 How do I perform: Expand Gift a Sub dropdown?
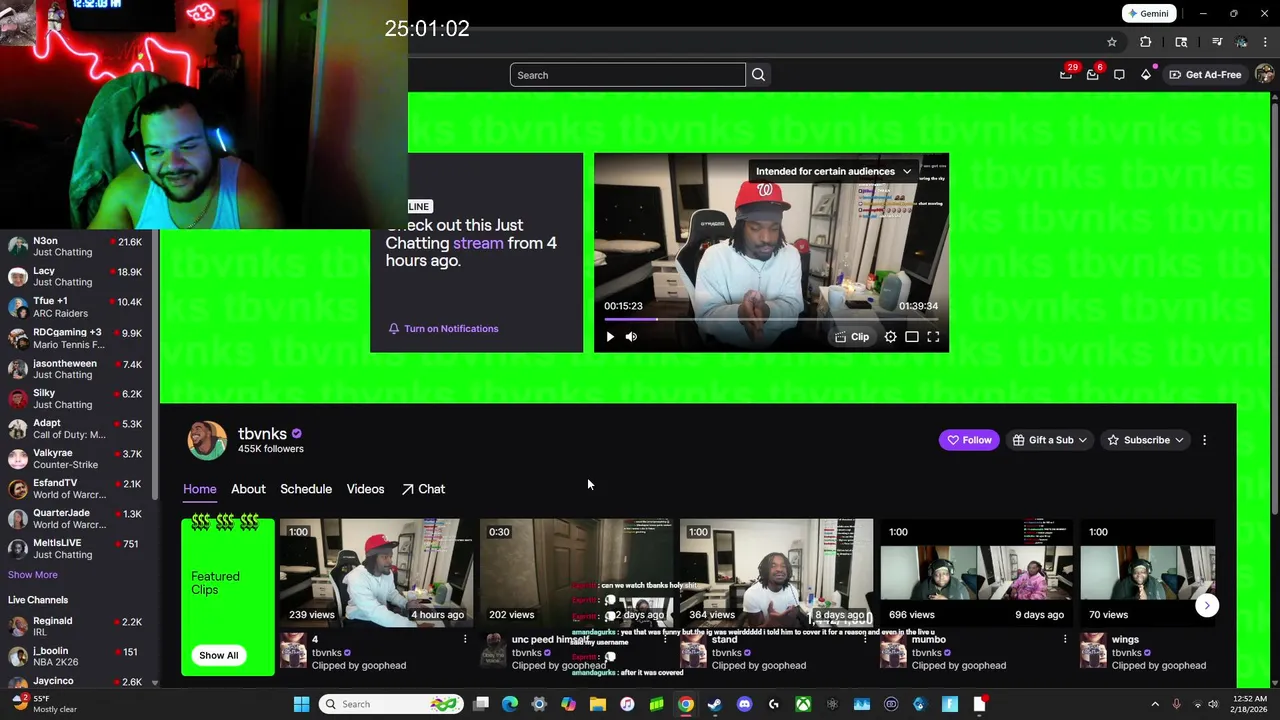coord(1050,440)
